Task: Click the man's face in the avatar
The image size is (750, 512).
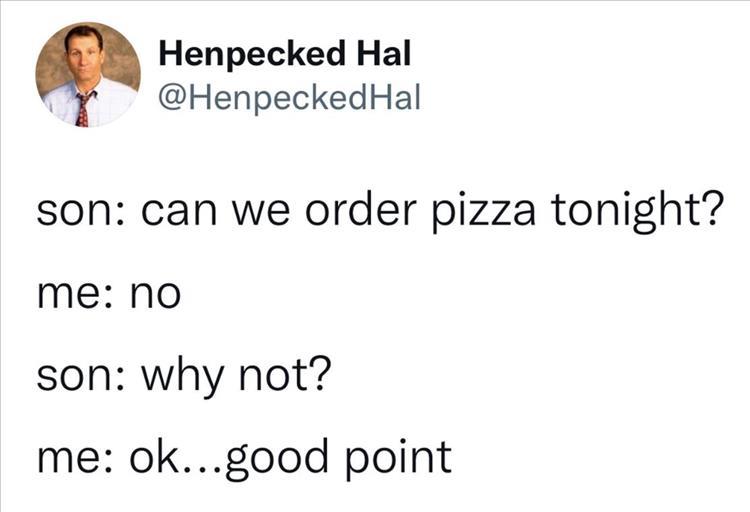Action: [x=84, y=55]
